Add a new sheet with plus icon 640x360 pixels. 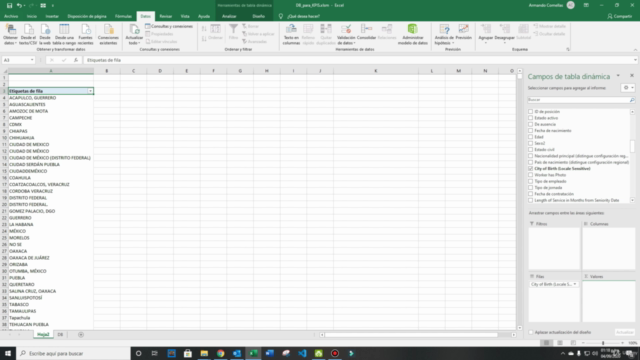[x=81, y=335]
